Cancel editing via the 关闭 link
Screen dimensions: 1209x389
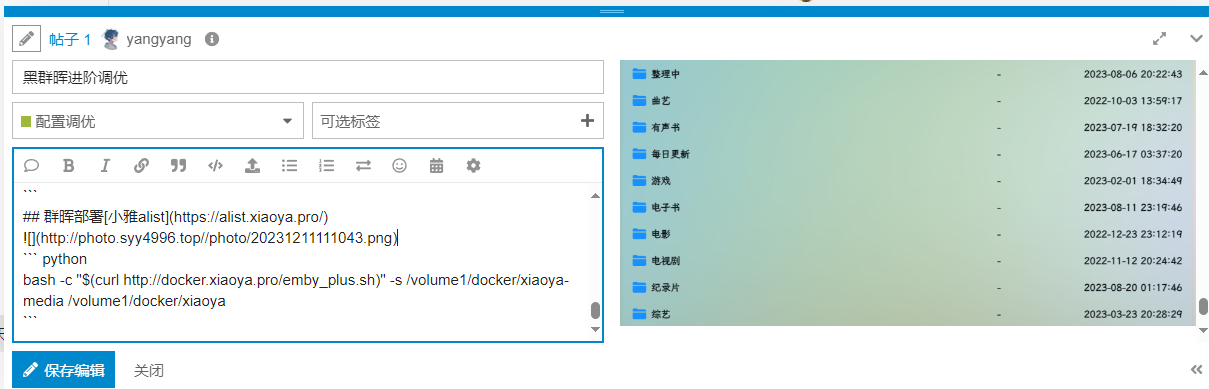coord(149,370)
